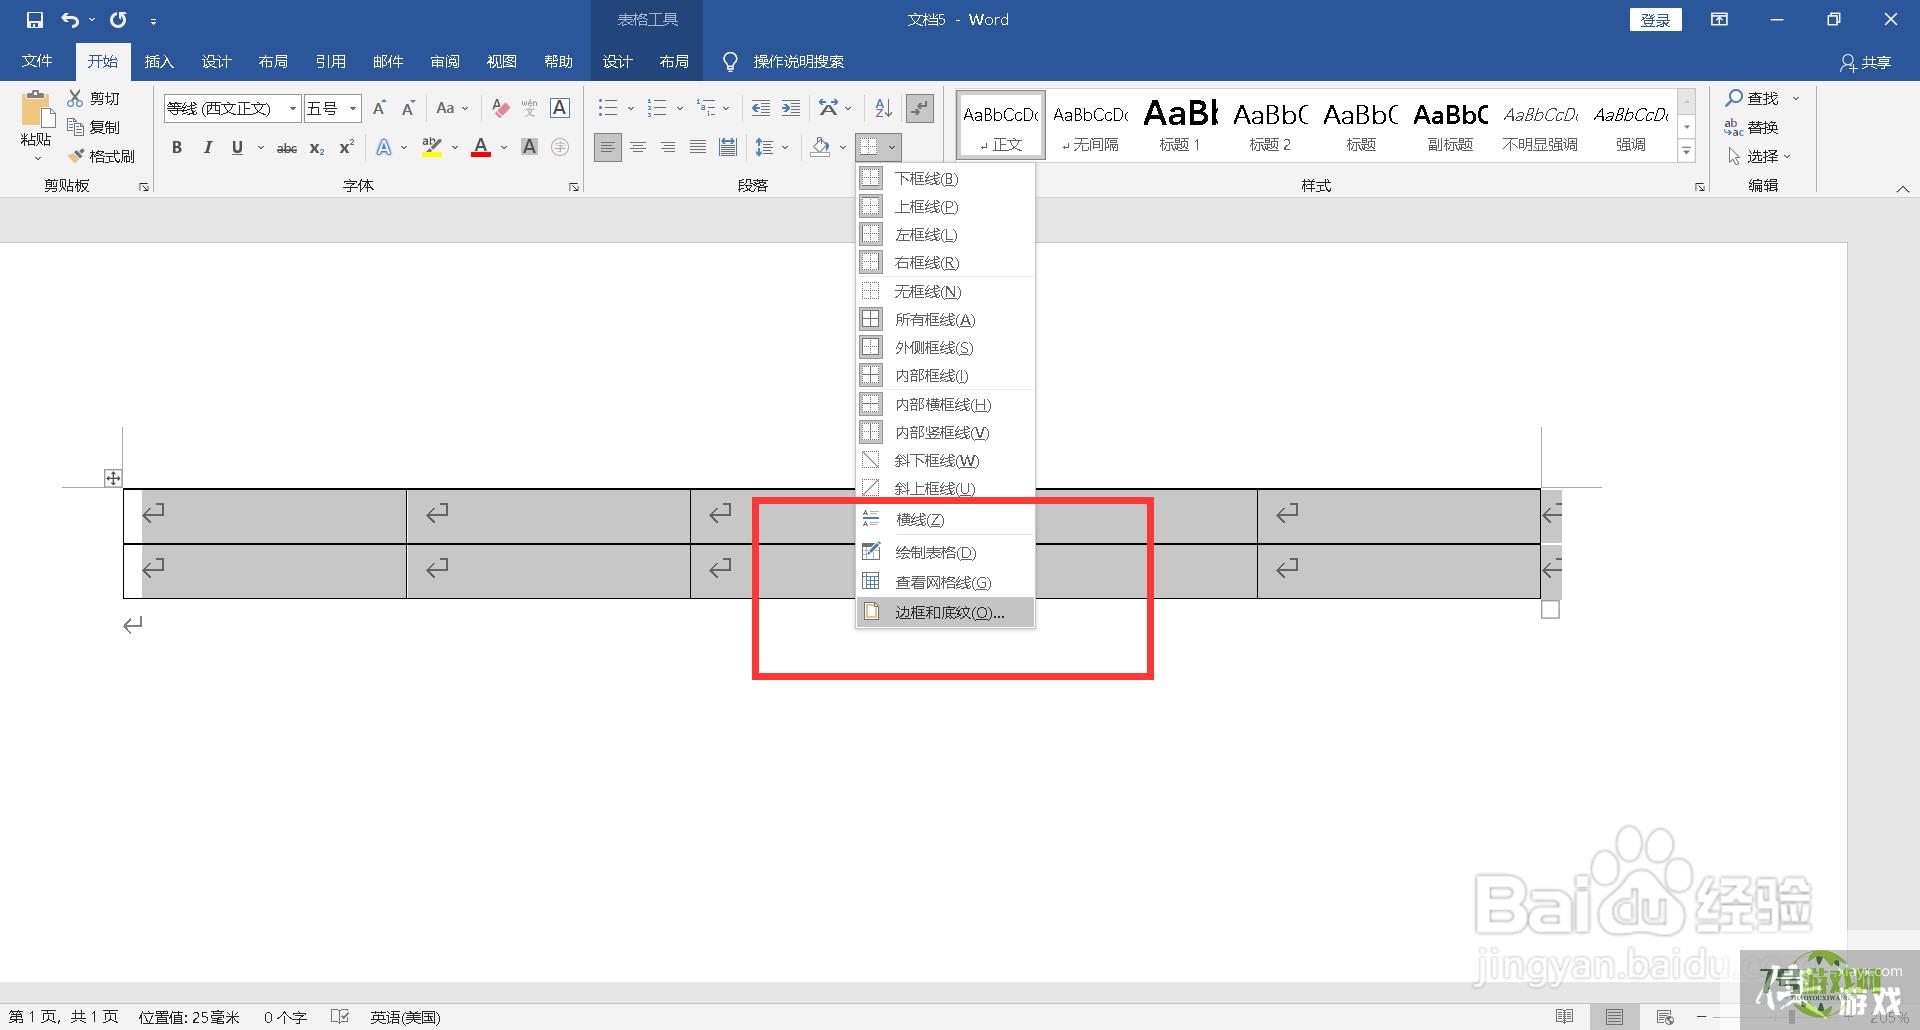Viewport: 1920px width, 1030px height.
Task: Open the line spacing dropdown
Action: (772, 148)
